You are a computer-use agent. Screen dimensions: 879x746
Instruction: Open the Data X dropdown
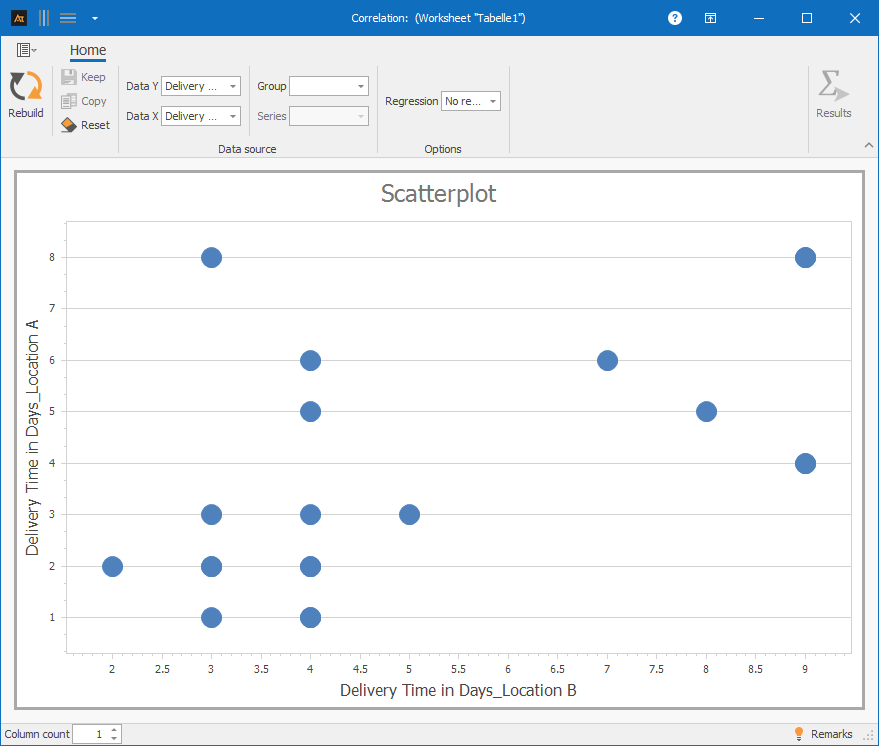[x=233, y=117]
